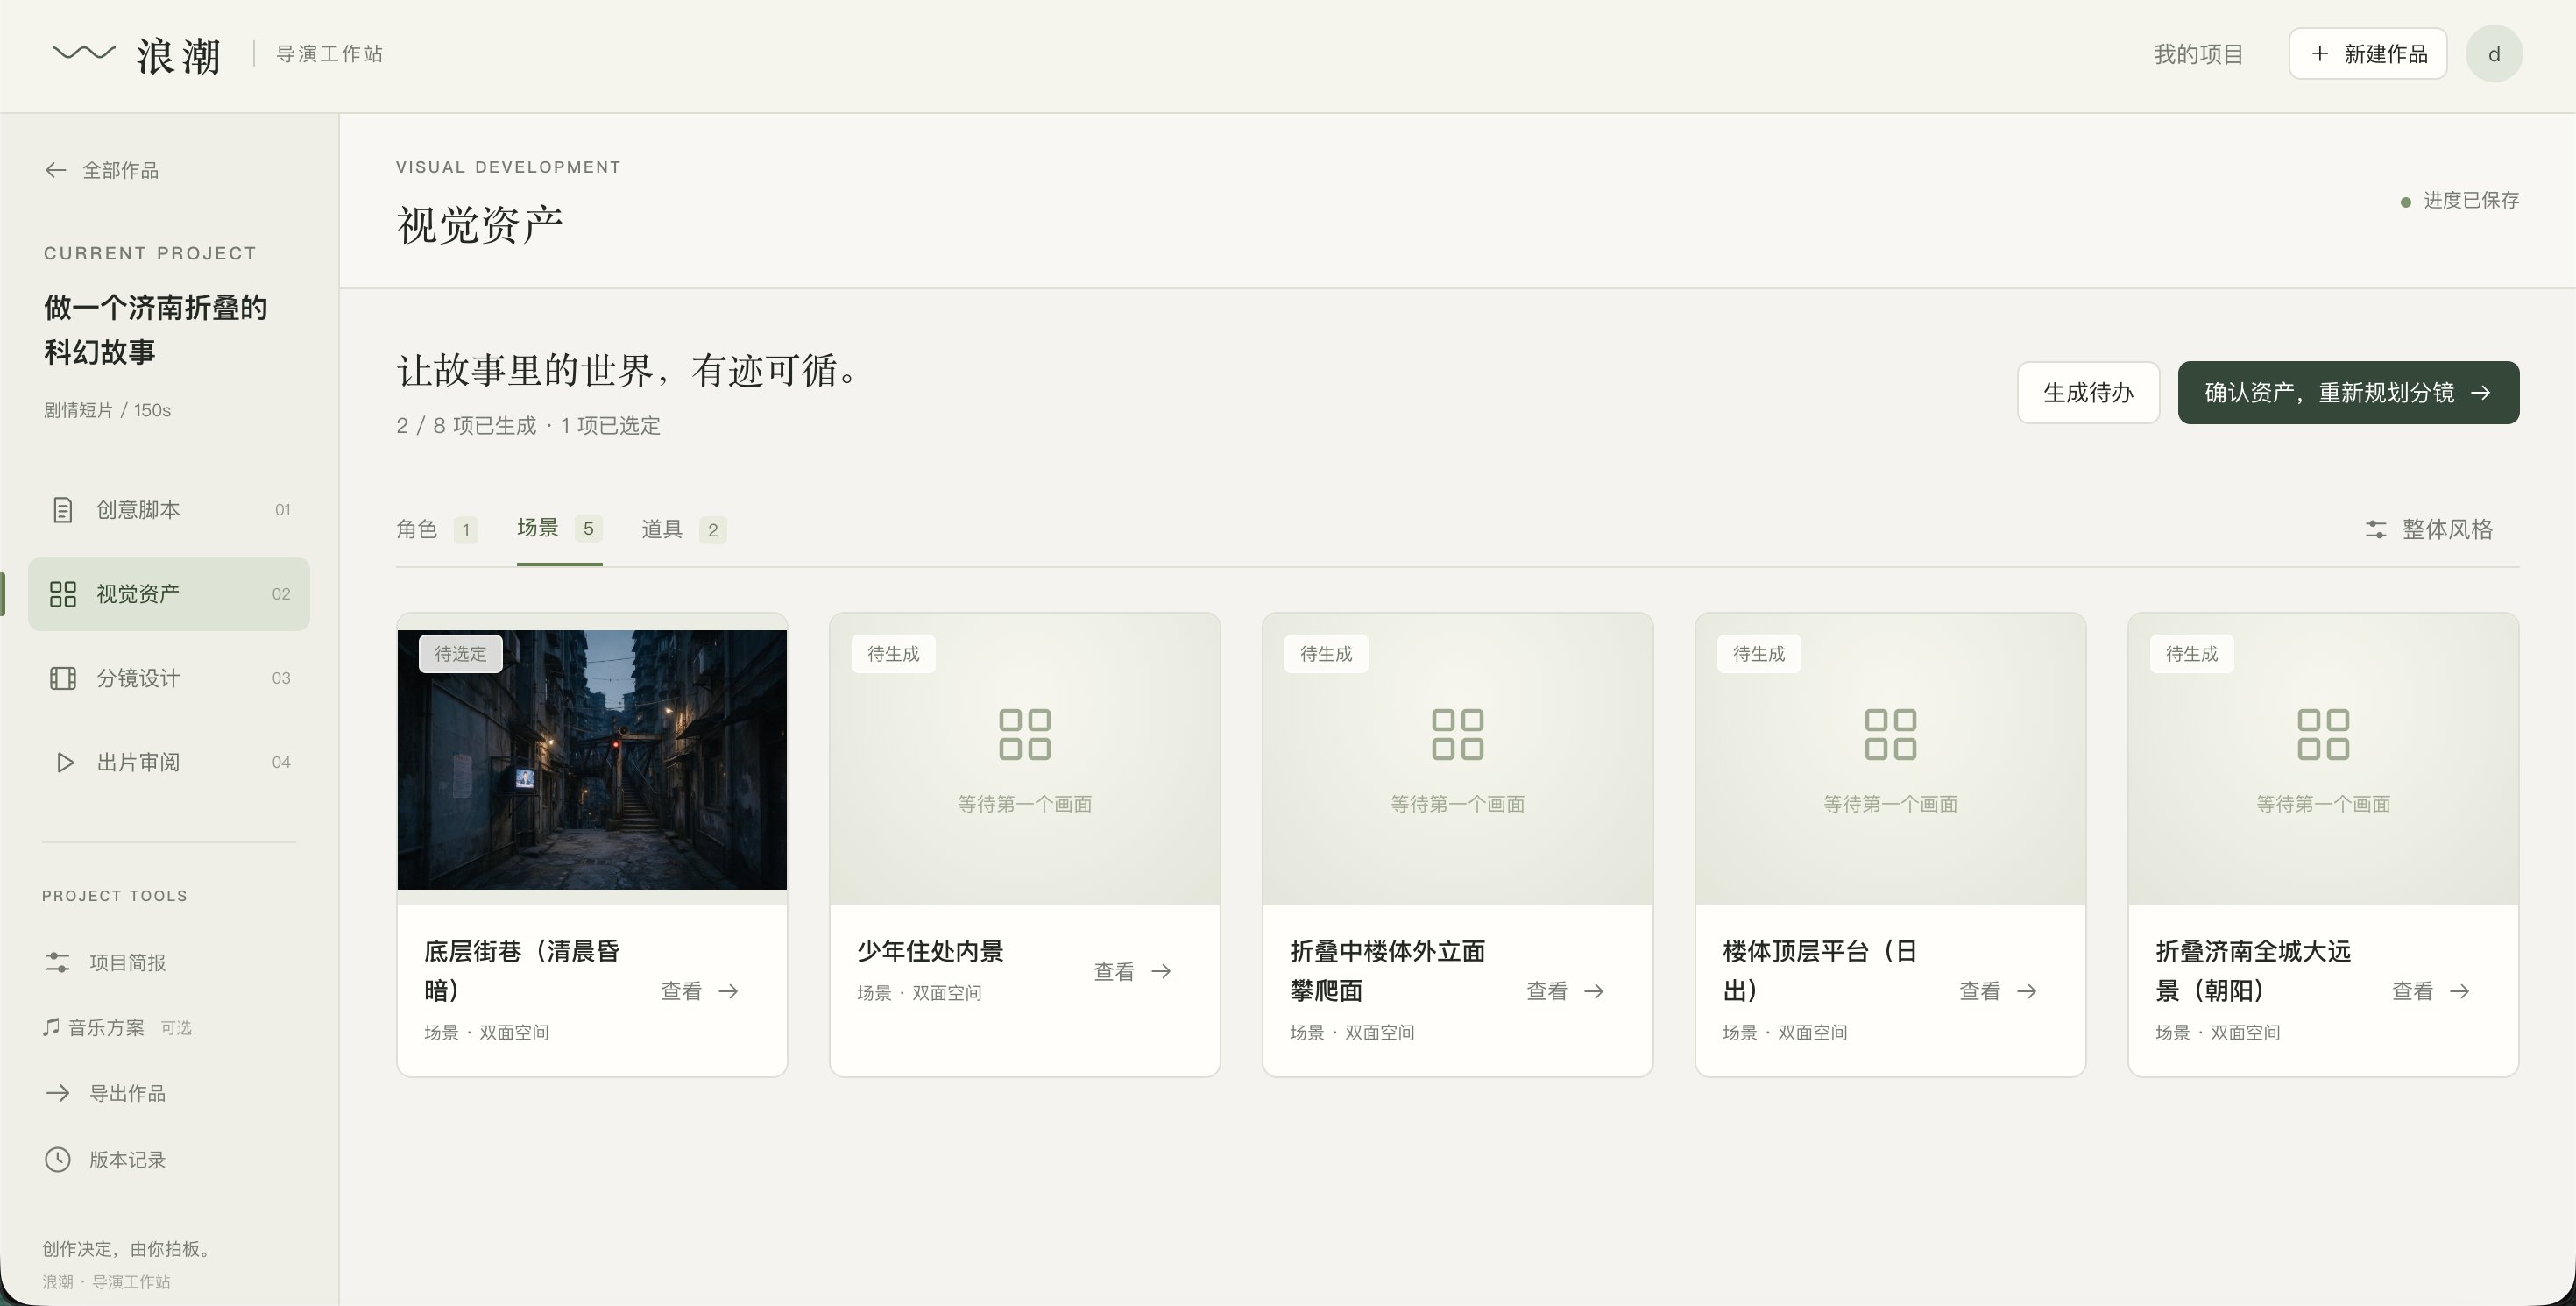Open the dark alley scene thumbnail
This screenshot has height=1306, width=2576.
592,760
